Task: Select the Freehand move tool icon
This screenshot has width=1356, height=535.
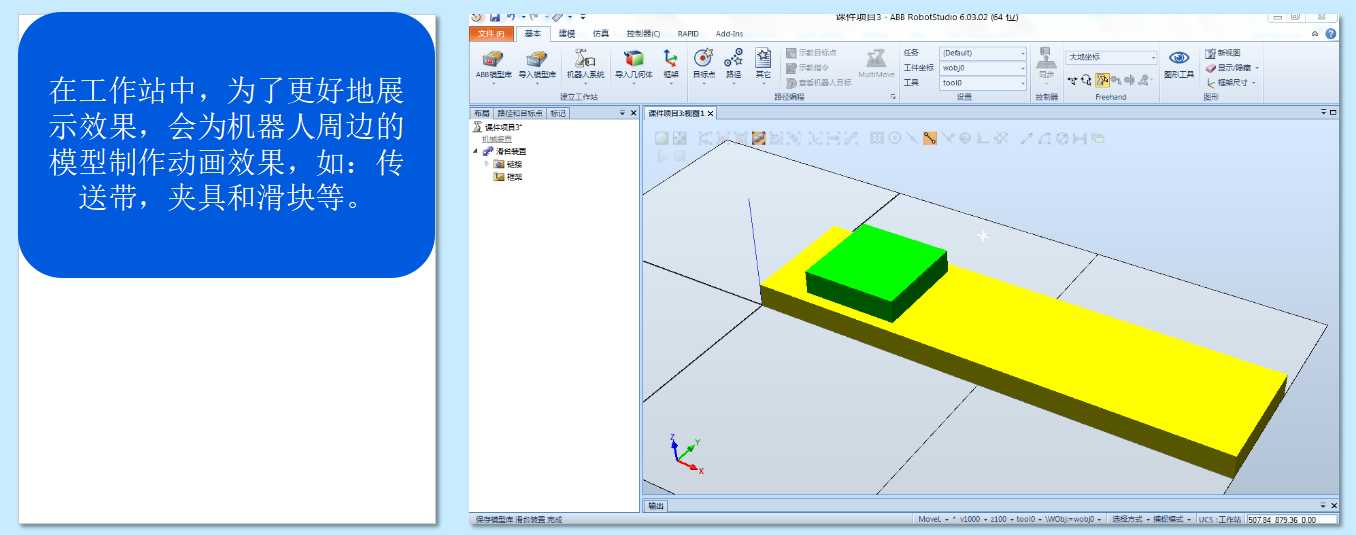Action: 1073,80
